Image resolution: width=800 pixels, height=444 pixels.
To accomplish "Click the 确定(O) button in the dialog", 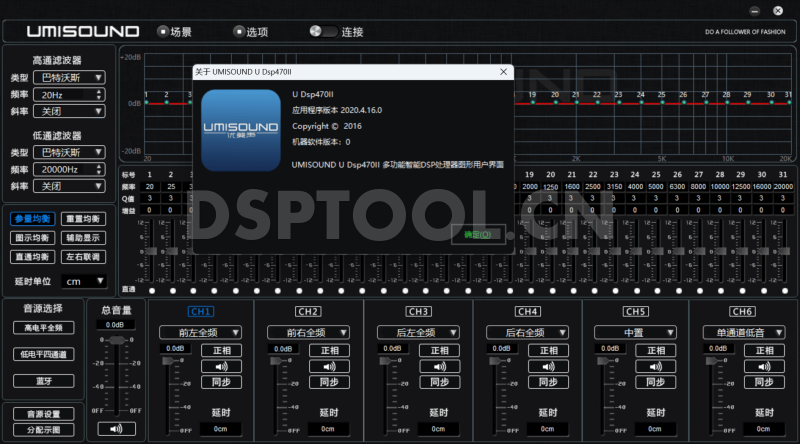I will tap(478, 235).
